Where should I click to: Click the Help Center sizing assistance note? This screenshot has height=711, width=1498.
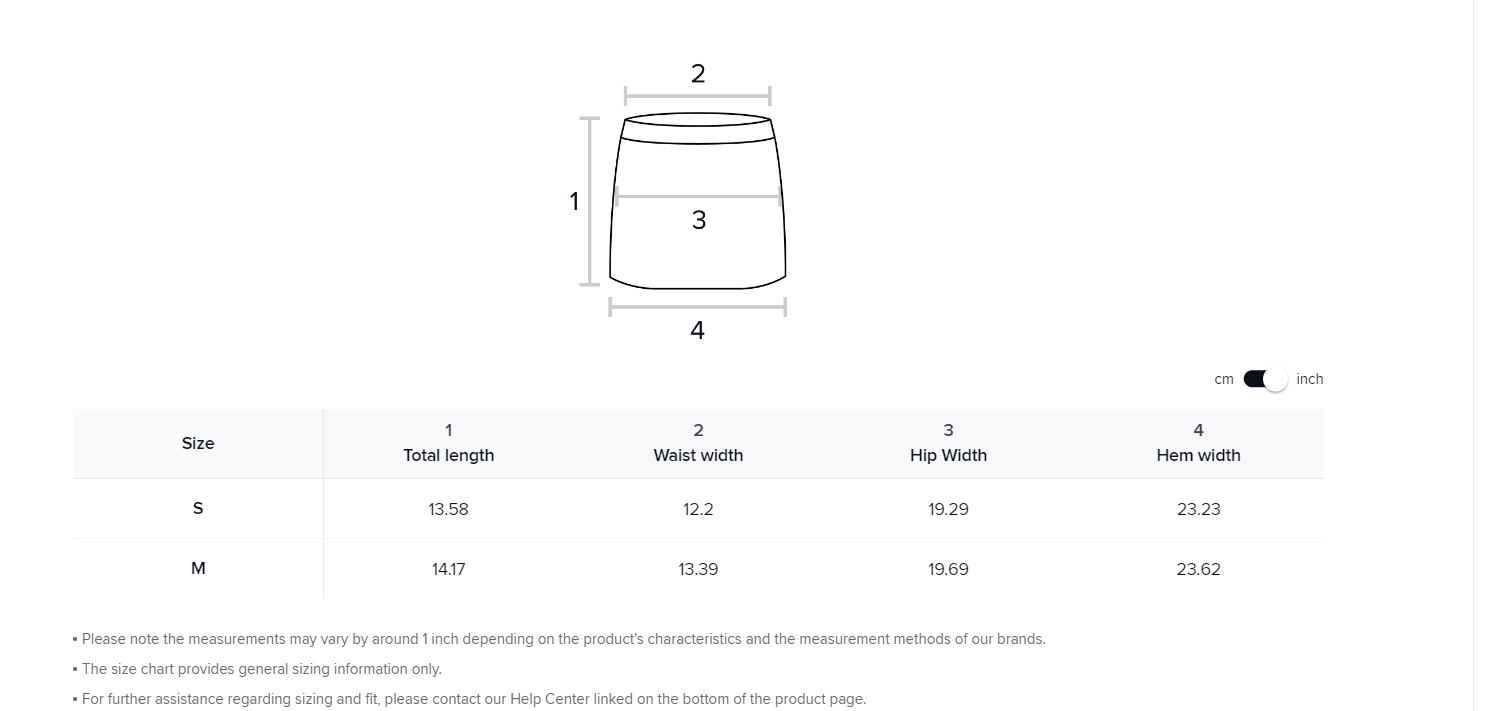pyautogui.click(x=469, y=699)
